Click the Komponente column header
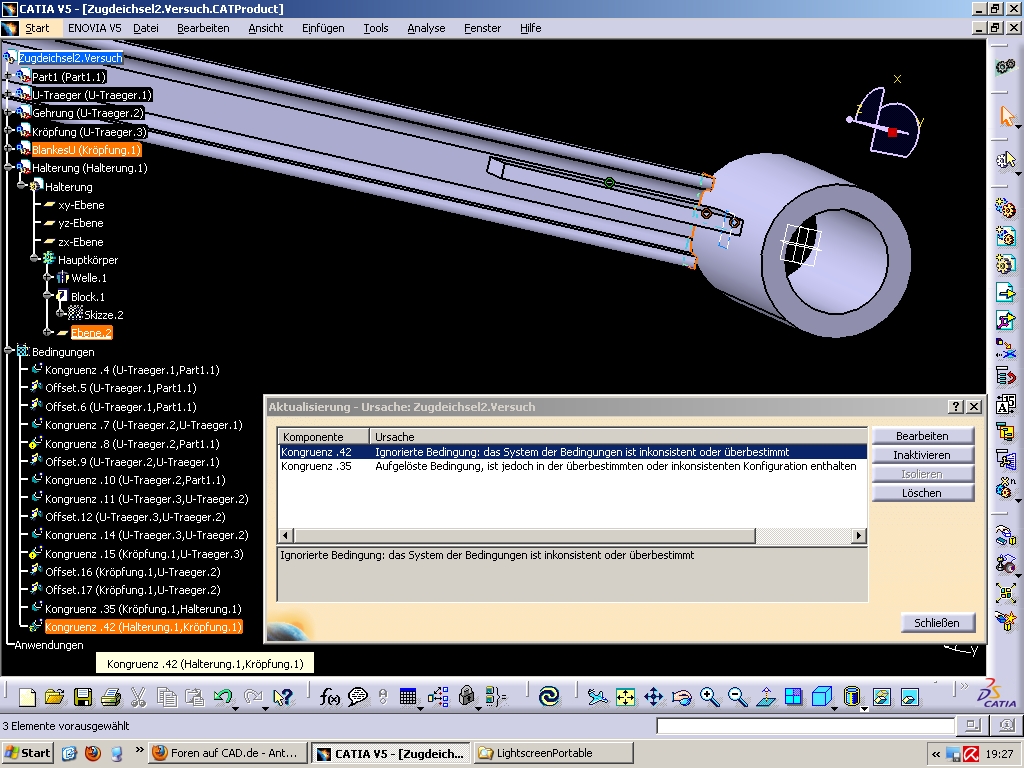Image resolution: width=1024 pixels, height=768 pixels. click(x=324, y=437)
